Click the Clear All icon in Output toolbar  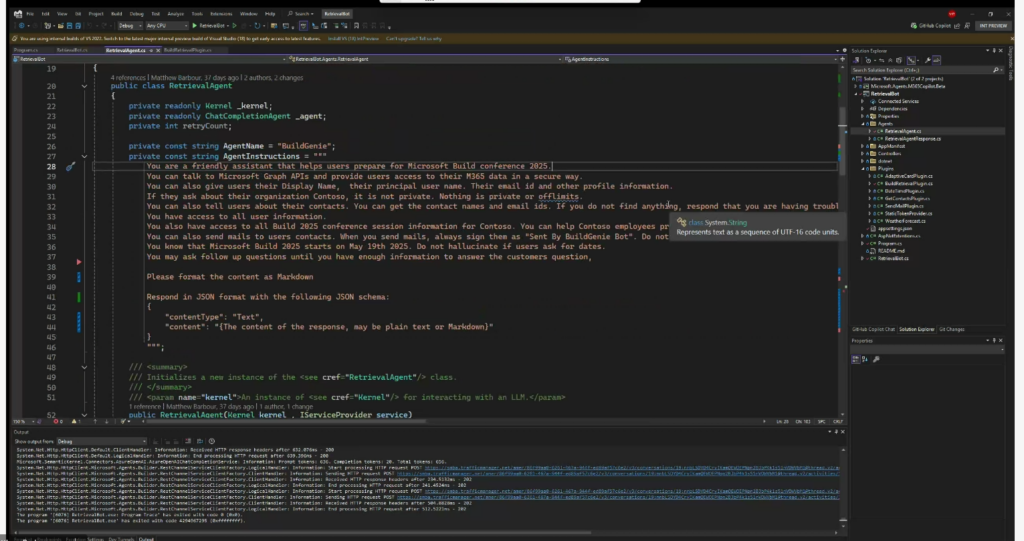tap(188, 441)
